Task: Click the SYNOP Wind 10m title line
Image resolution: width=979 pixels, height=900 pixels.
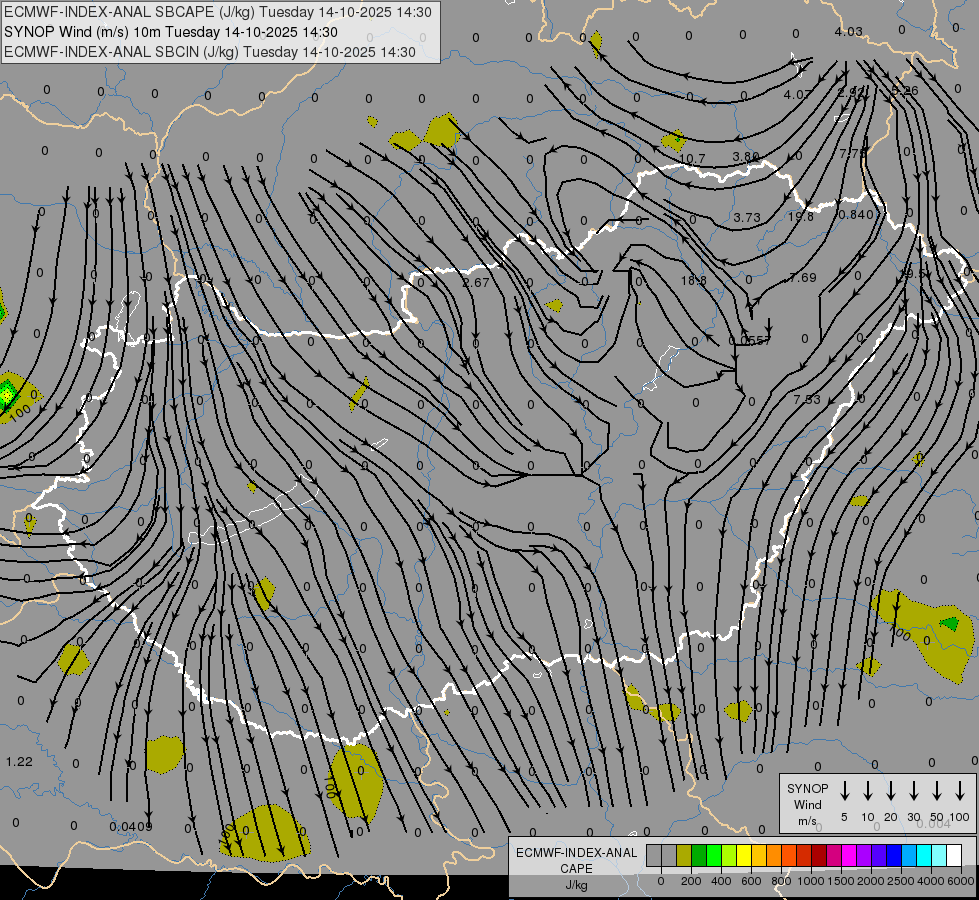Action: [x=170, y=32]
